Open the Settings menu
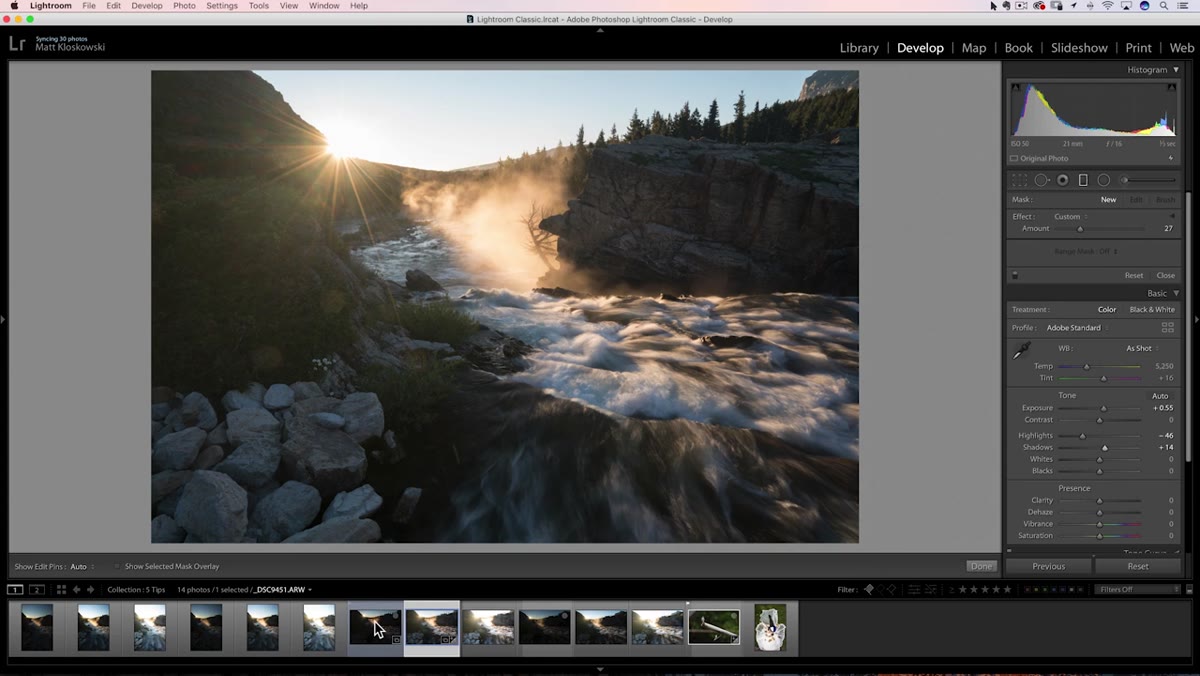This screenshot has width=1200, height=676. click(x=222, y=6)
